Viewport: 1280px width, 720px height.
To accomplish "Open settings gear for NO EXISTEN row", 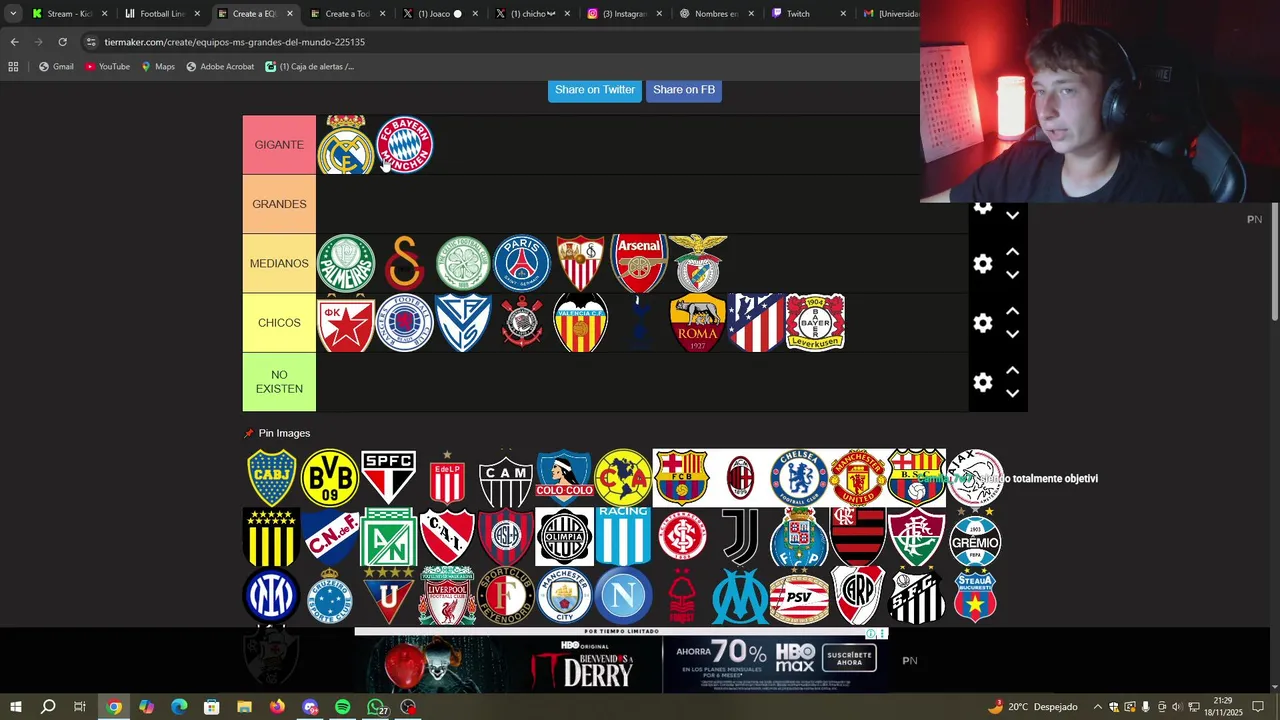I will pyautogui.click(x=983, y=382).
